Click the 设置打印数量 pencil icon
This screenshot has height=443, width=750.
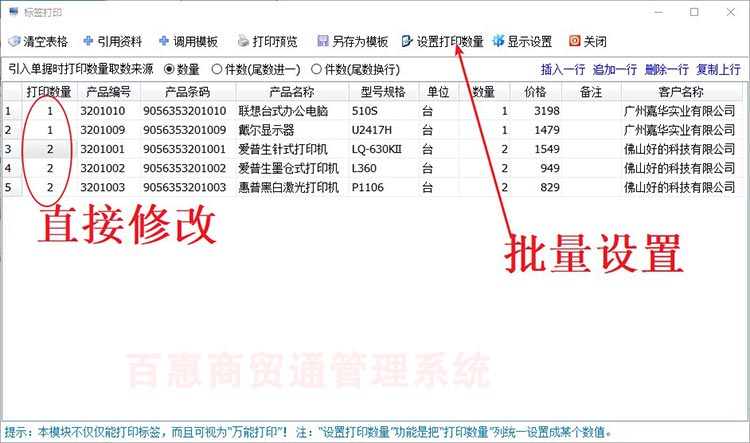(x=407, y=41)
